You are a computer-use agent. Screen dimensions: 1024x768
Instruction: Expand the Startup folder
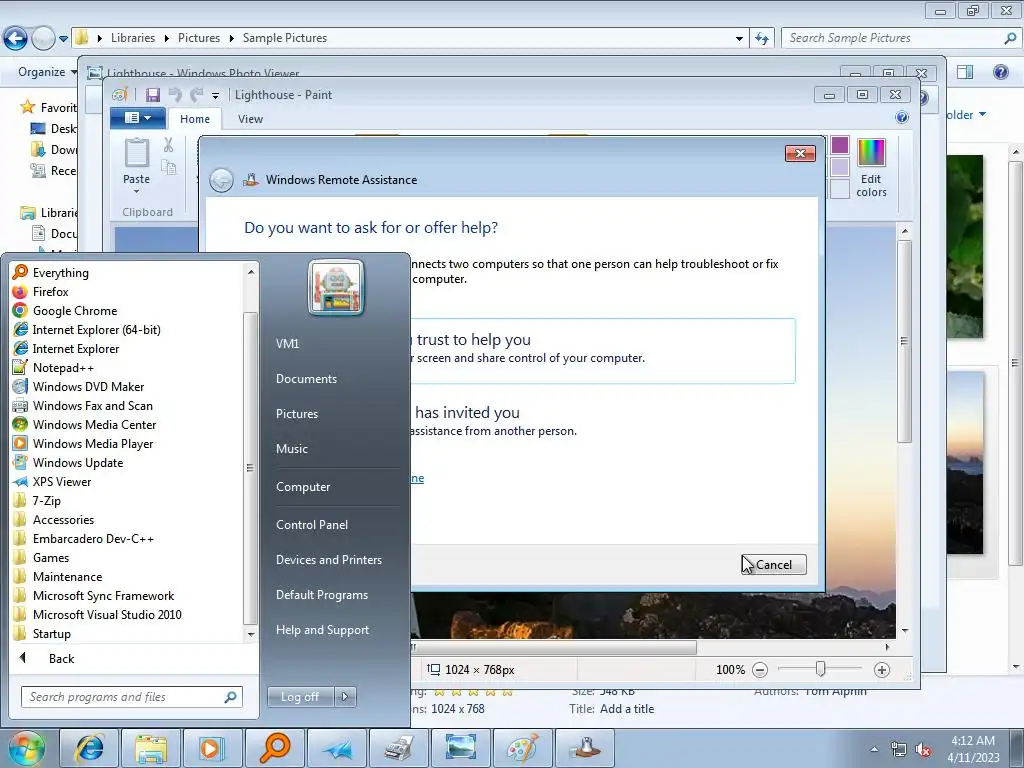click(42, 633)
